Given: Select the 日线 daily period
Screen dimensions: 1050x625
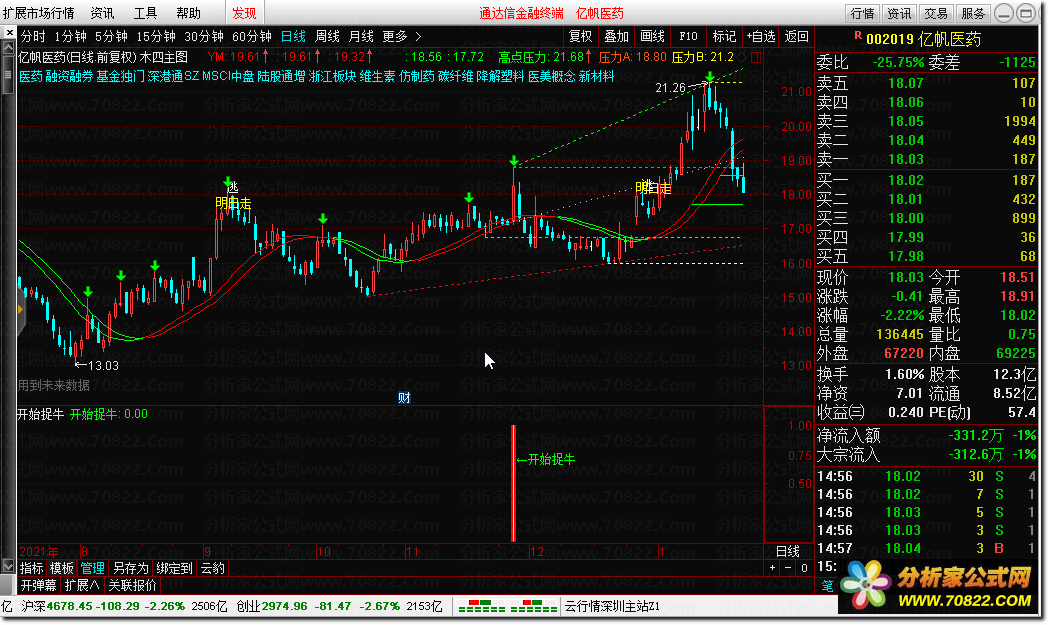Looking at the screenshot, I should pos(293,36).
